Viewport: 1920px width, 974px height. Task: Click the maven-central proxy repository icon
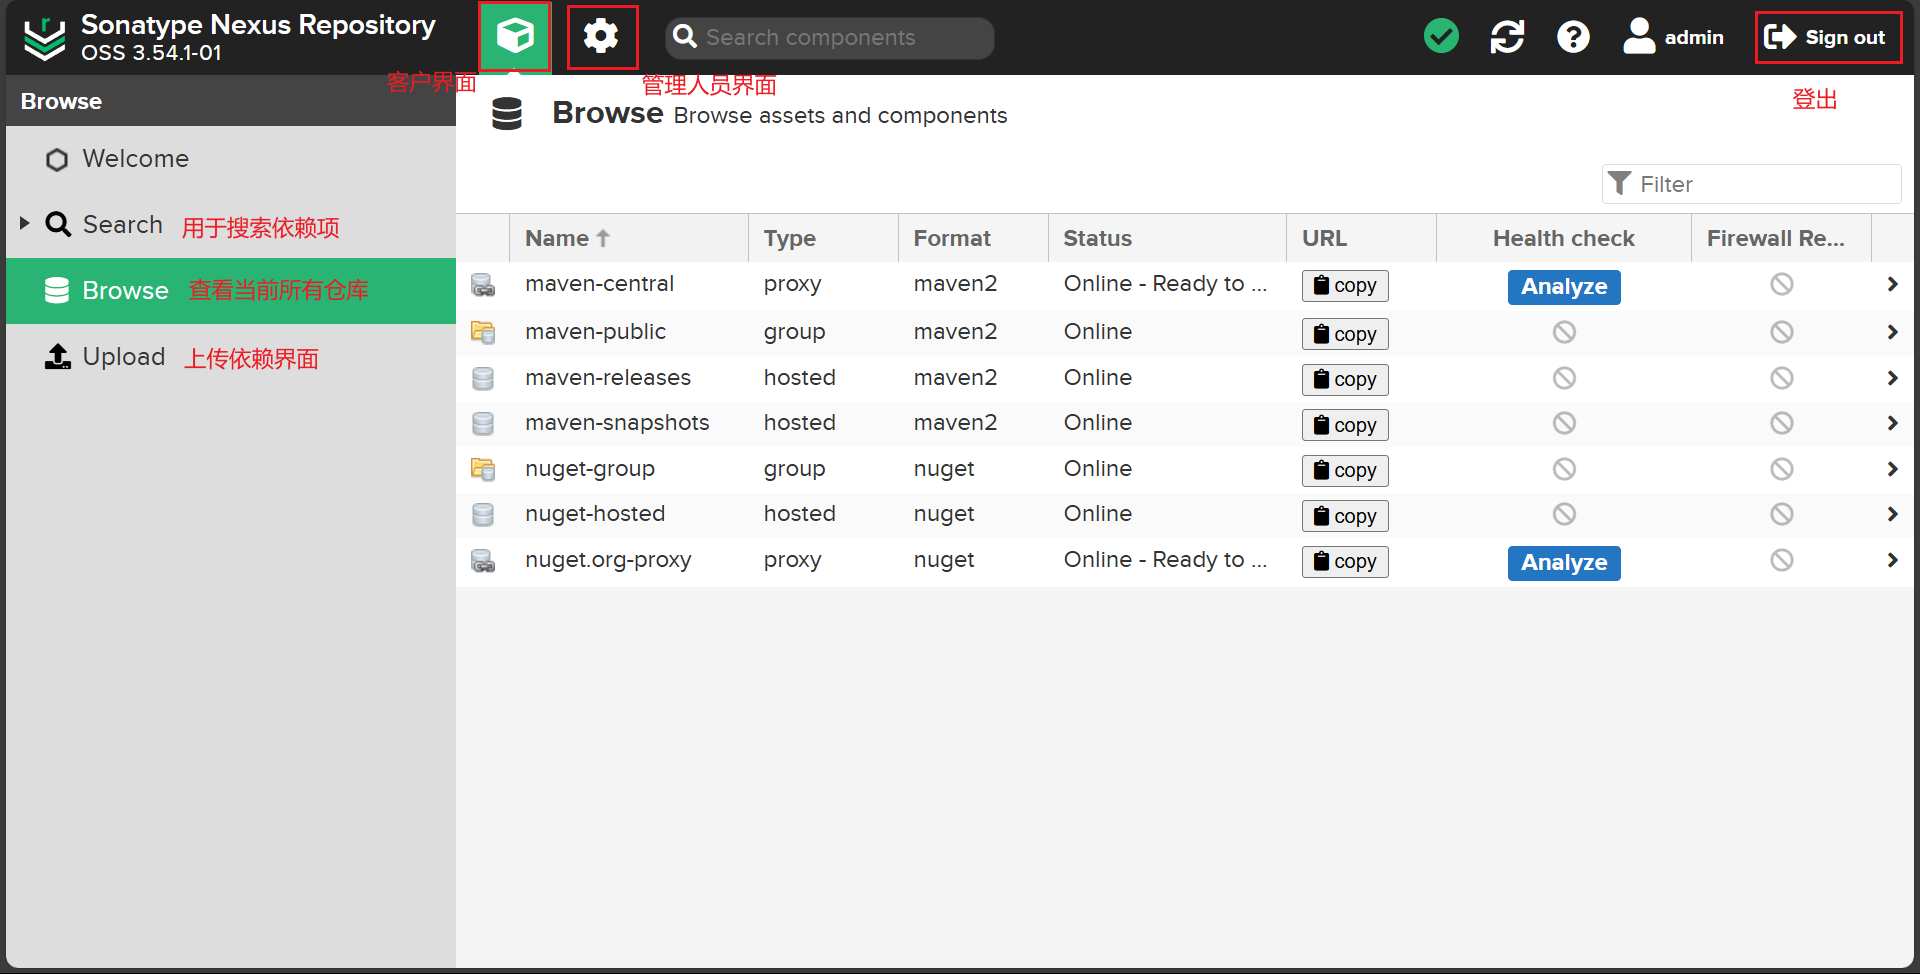pos(483,285)
